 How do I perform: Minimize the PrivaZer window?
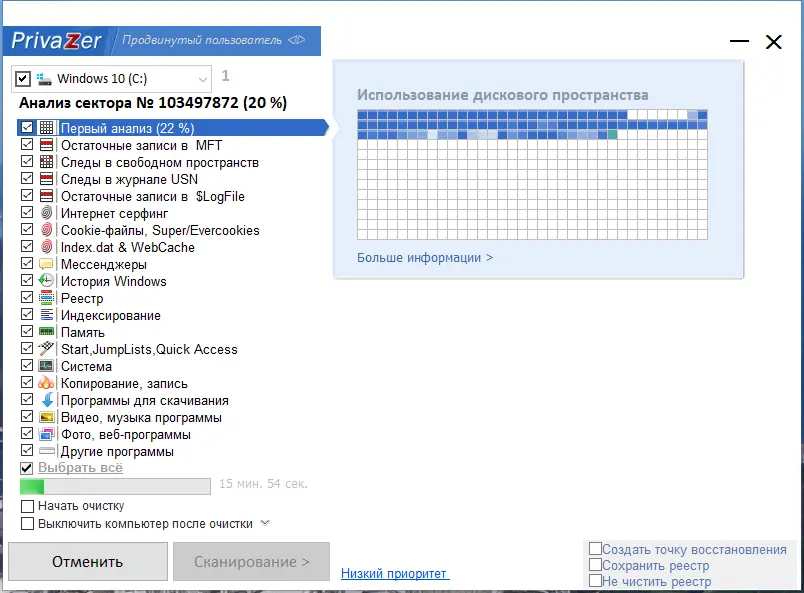739,41
